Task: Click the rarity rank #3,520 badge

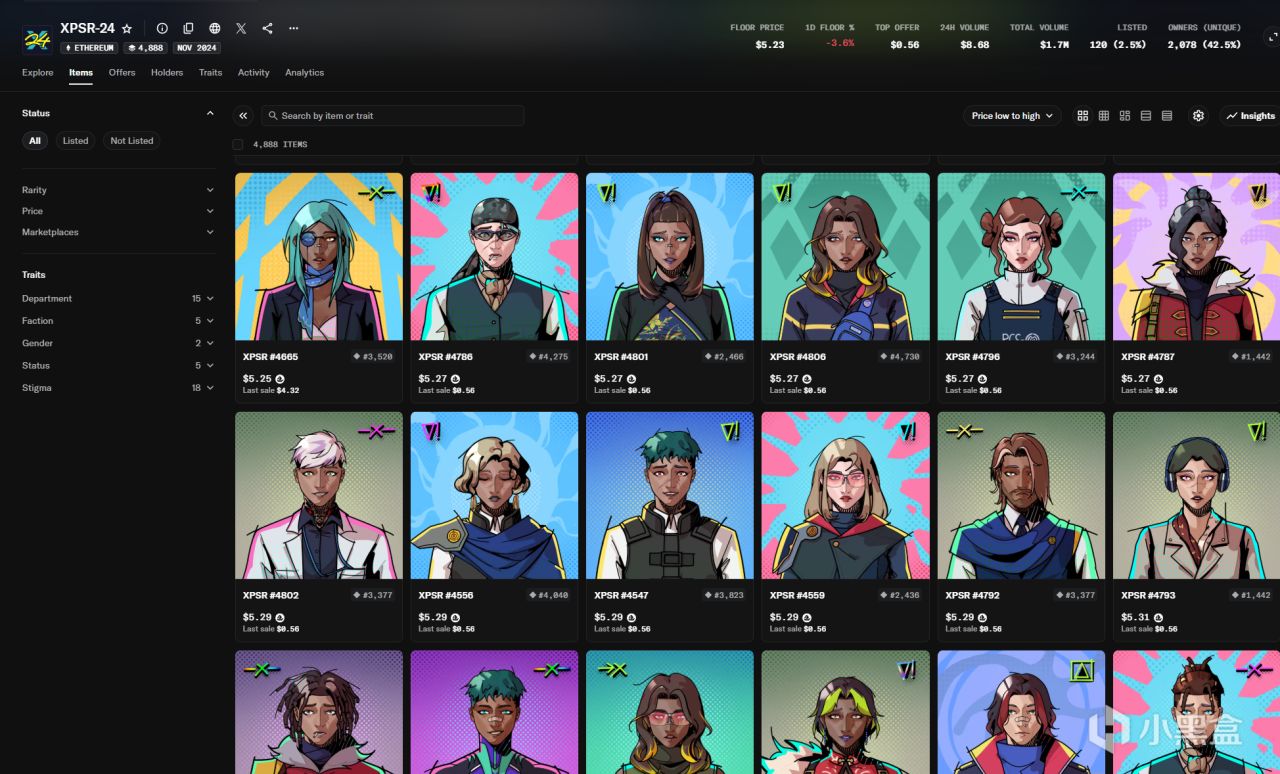Action: pos(373,357)
